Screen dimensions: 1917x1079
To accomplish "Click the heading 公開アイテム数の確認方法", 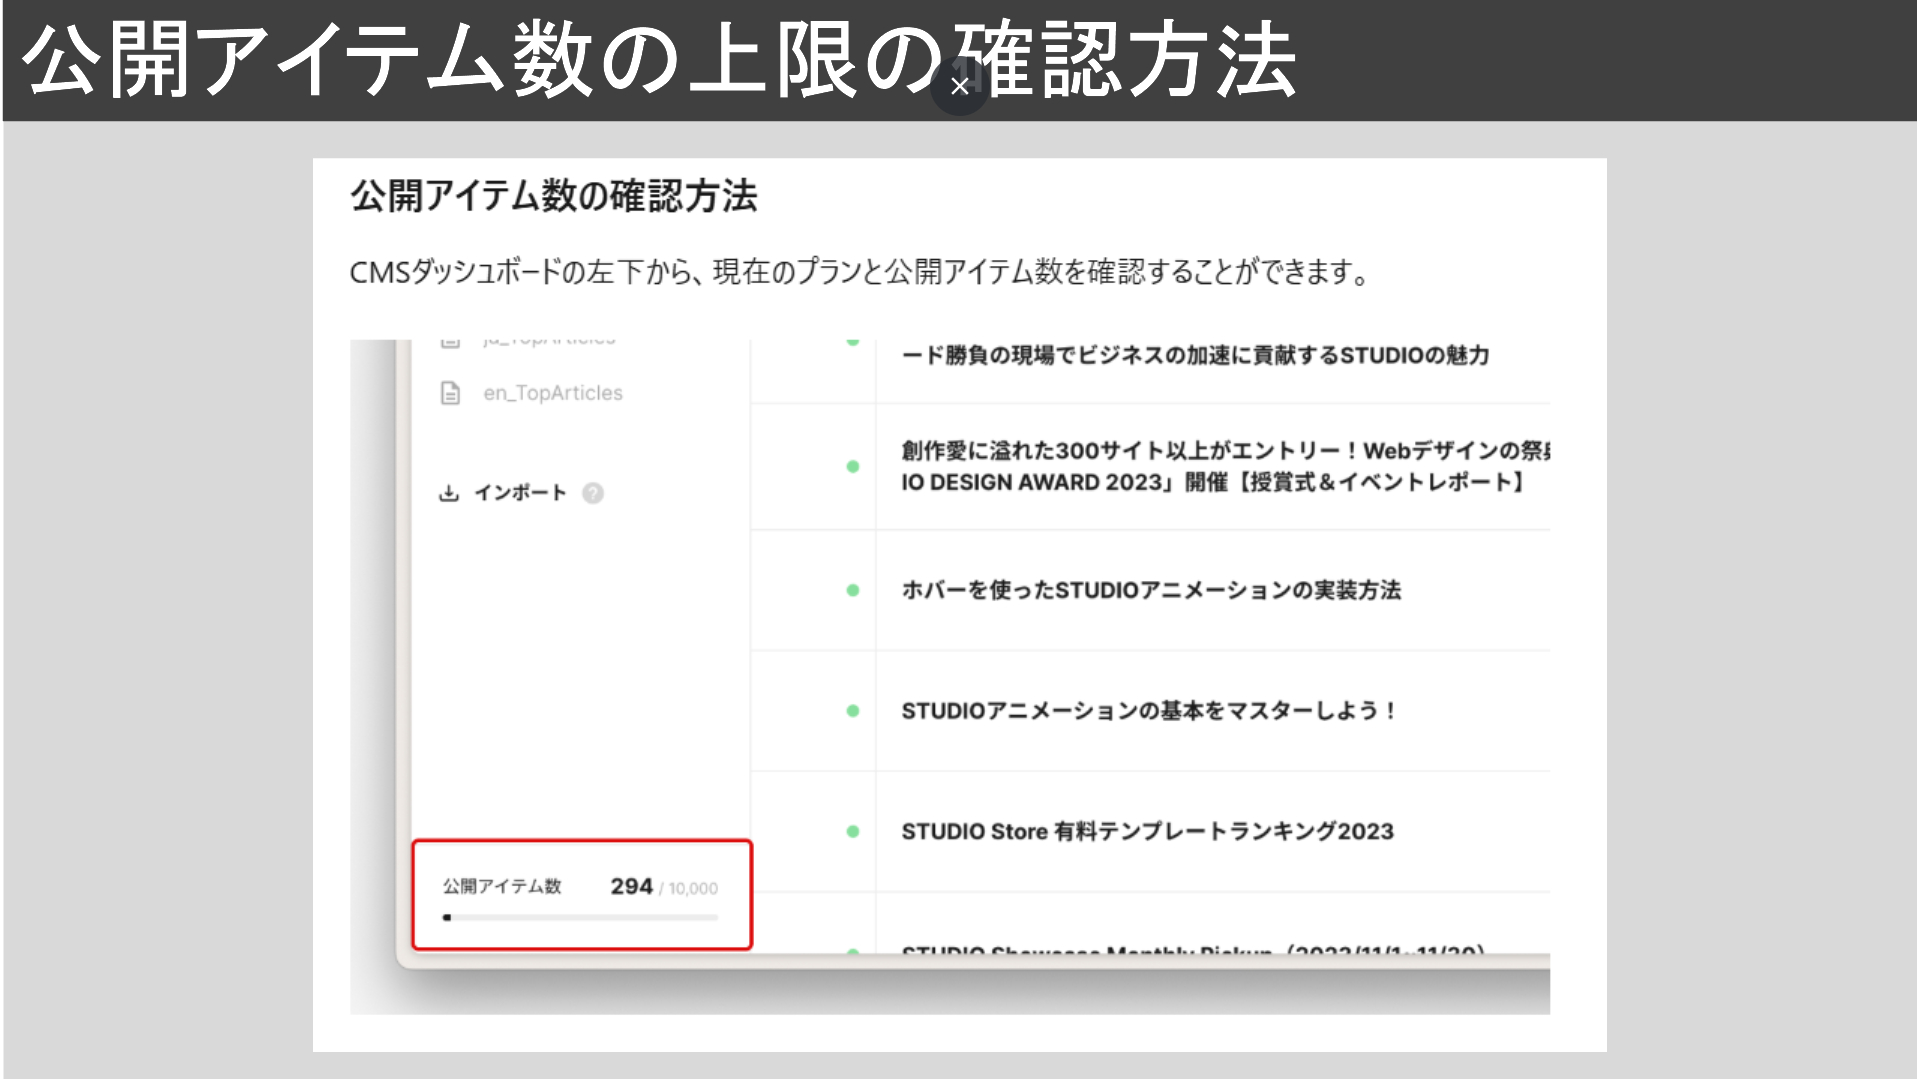I will [x=554, y=195].
